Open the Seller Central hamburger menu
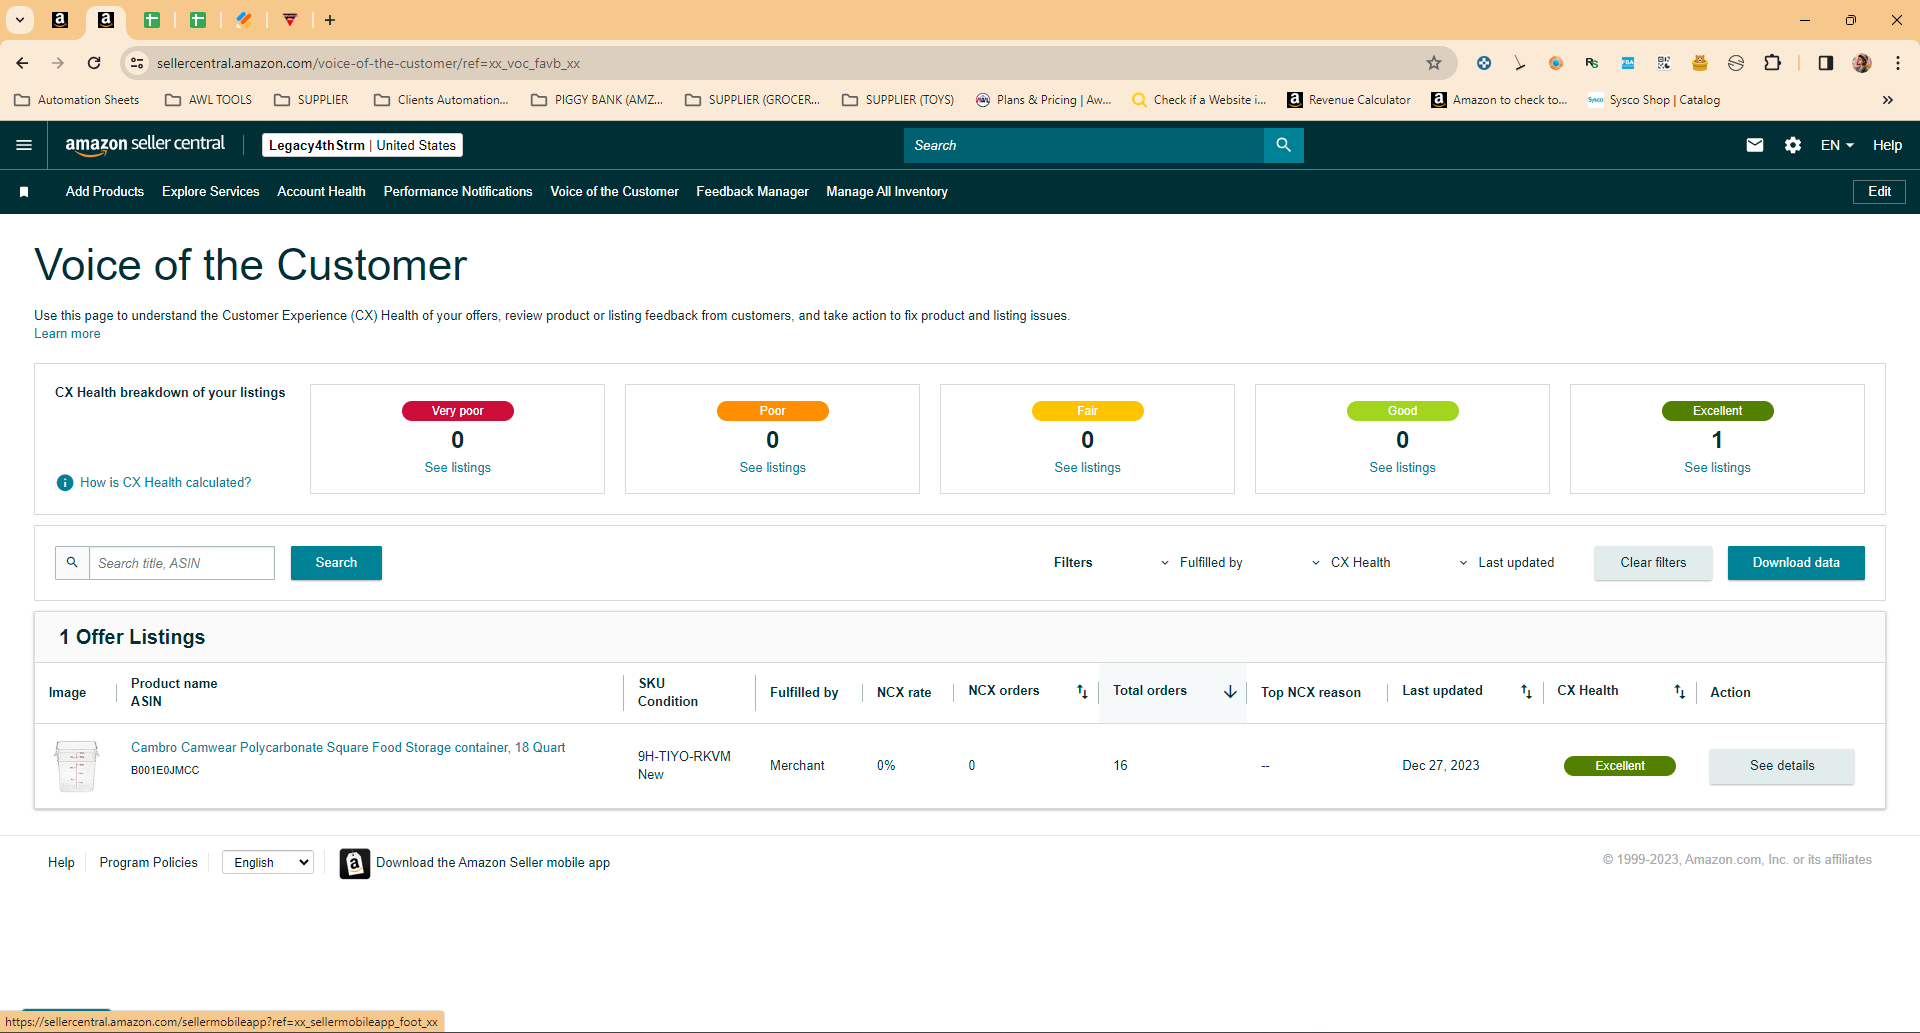The image size is (1920, 1033). pos(24,145)
